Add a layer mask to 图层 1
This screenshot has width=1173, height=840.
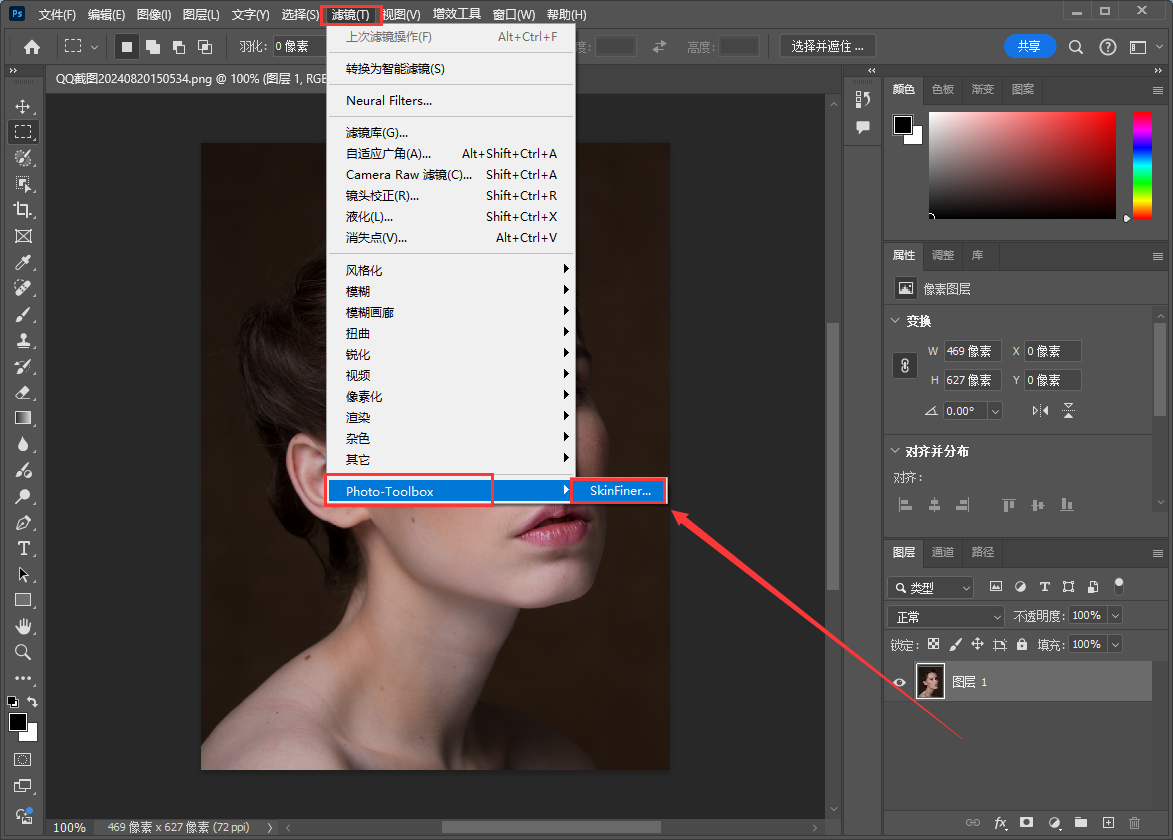point(1027,823)
